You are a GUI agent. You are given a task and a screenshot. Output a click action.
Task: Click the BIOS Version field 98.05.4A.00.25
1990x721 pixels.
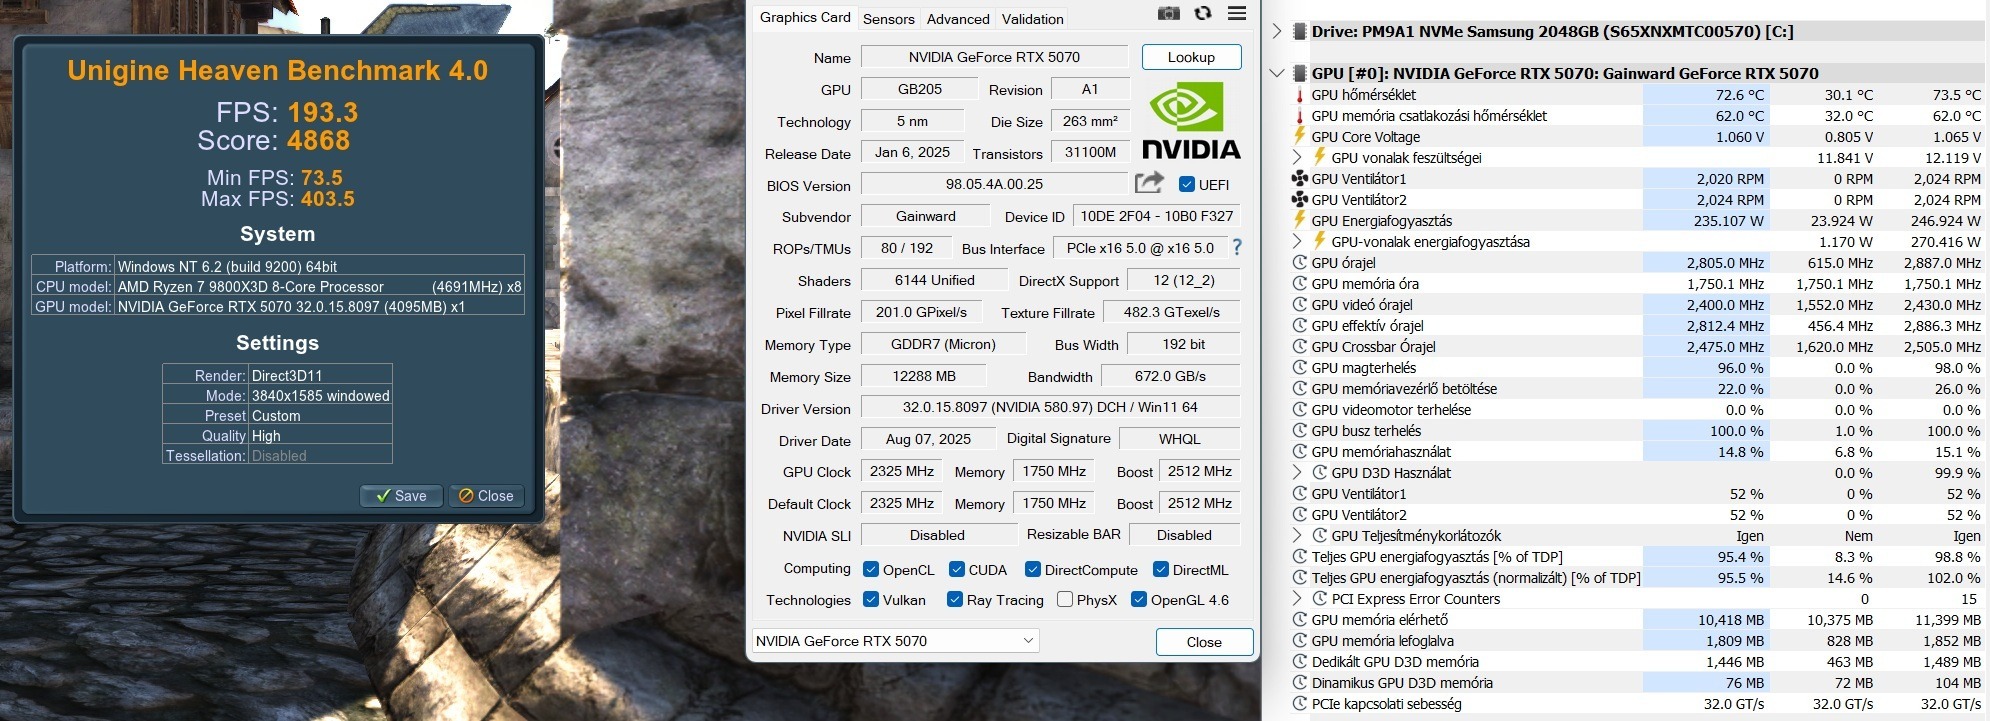click(994, 184)
